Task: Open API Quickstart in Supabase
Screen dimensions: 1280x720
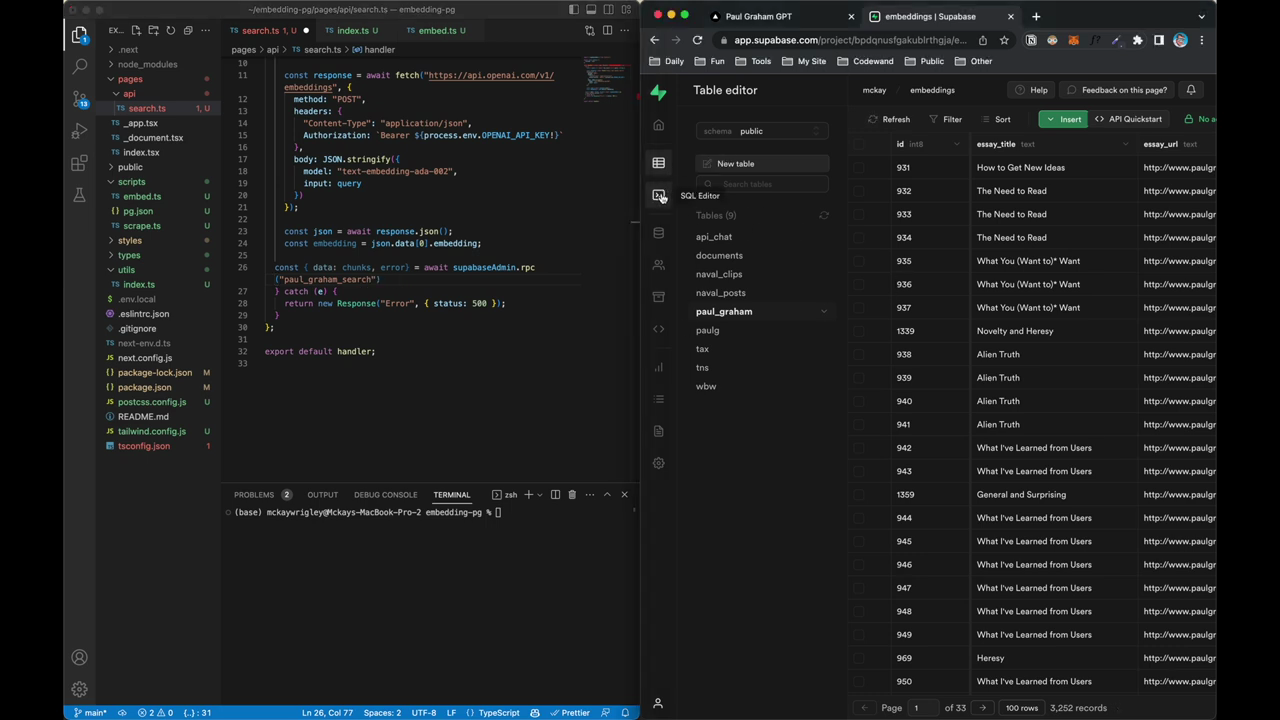Action: pyautogui.click(x=1128, y=119)
